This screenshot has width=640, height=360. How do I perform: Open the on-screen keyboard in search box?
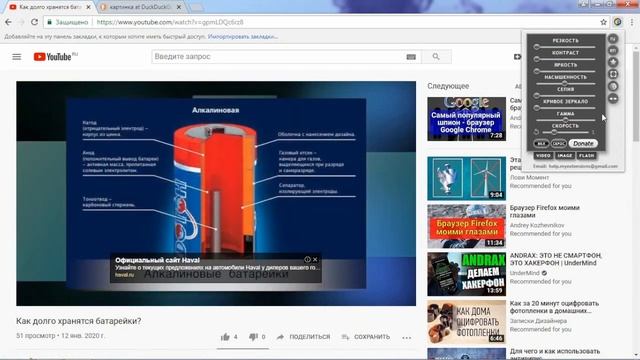[411, 57]
